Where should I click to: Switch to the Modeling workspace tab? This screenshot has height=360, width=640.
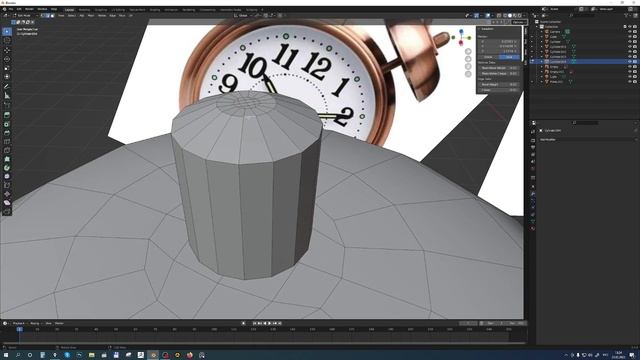pos(84,9)
